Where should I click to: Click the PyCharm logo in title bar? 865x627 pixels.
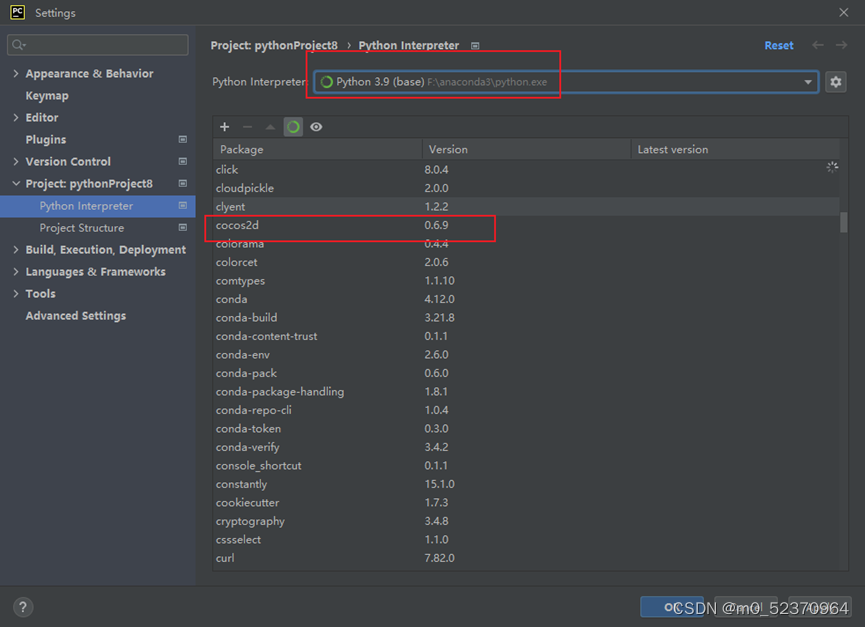click(17, 12)
